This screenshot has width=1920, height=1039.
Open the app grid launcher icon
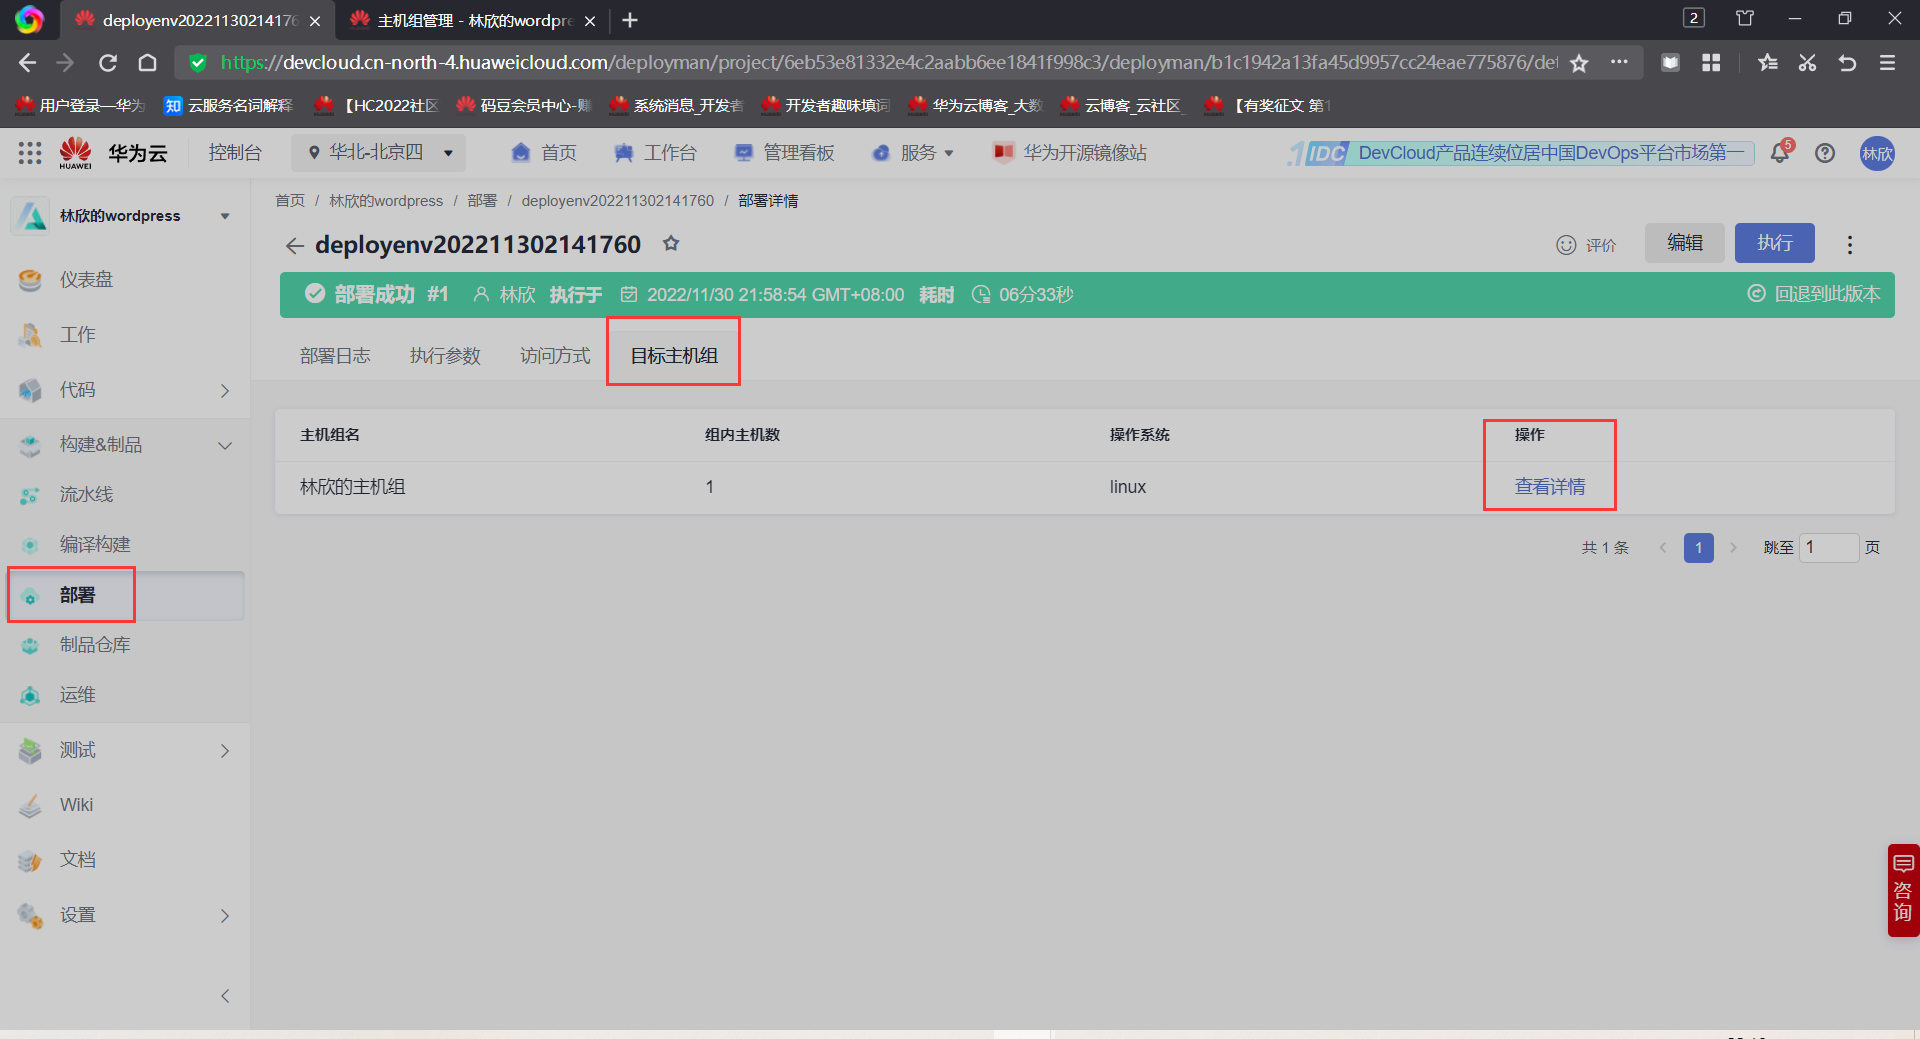pos(30,153)
